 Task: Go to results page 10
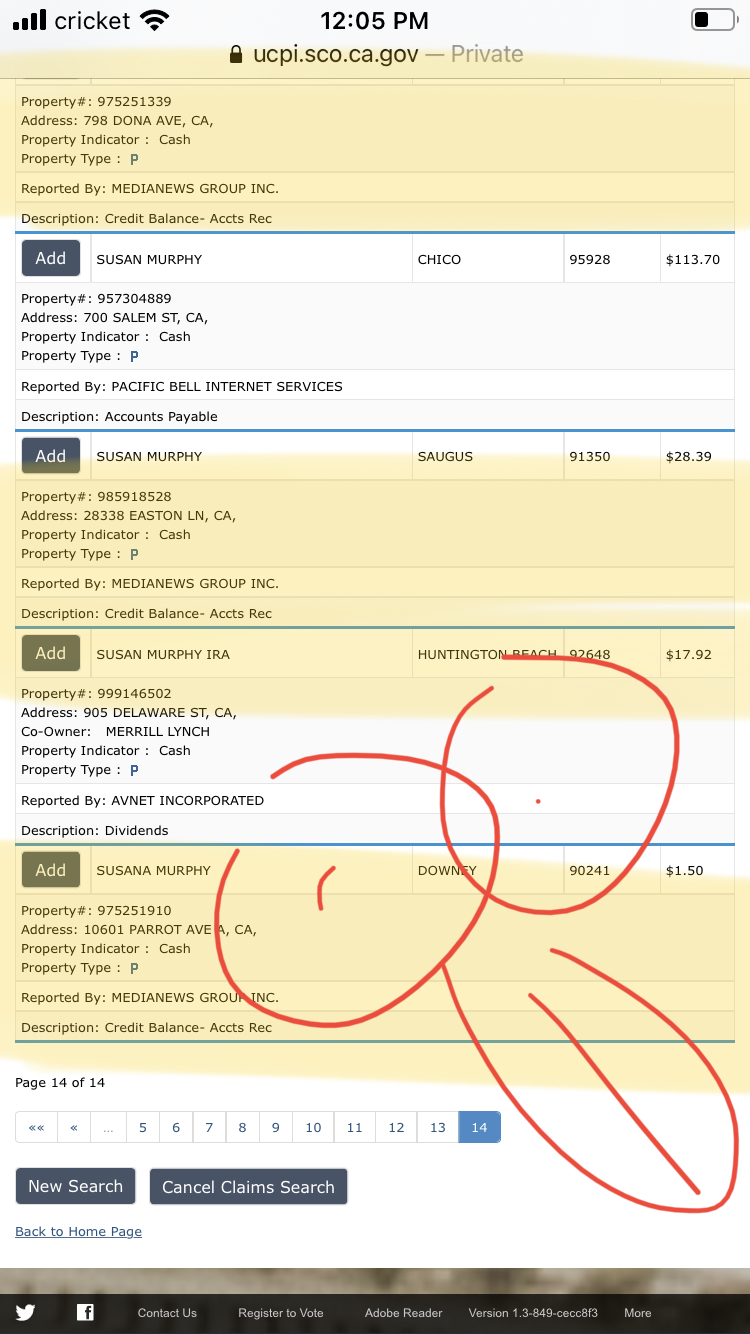(x=313, y=1127)
